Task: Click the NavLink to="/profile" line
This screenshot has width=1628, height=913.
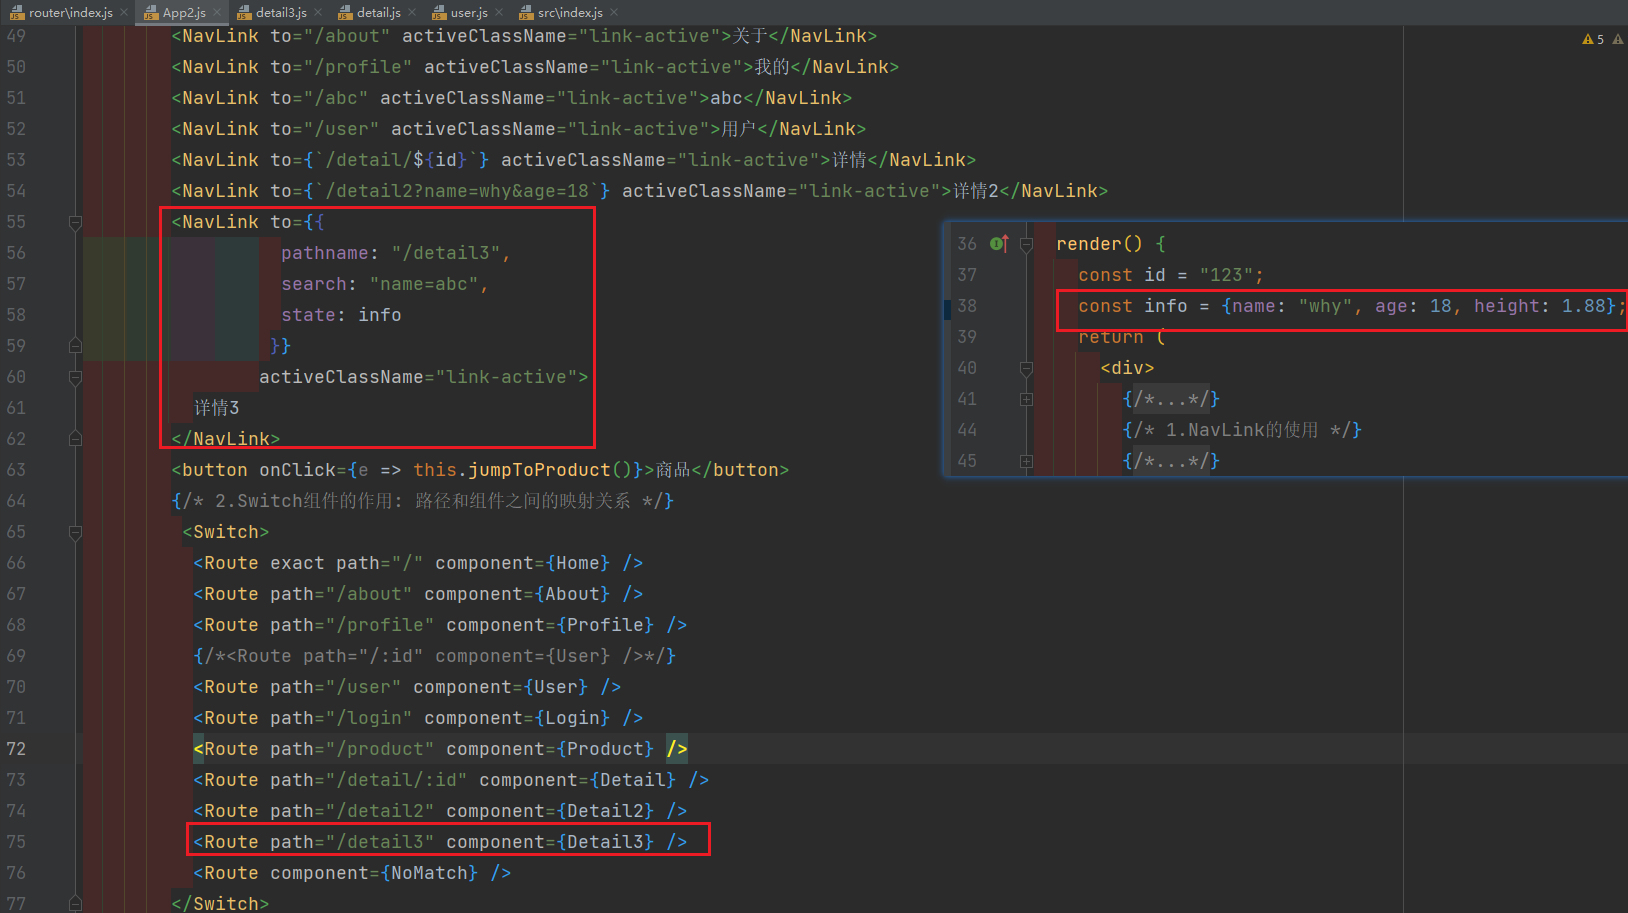Action: 535,67
